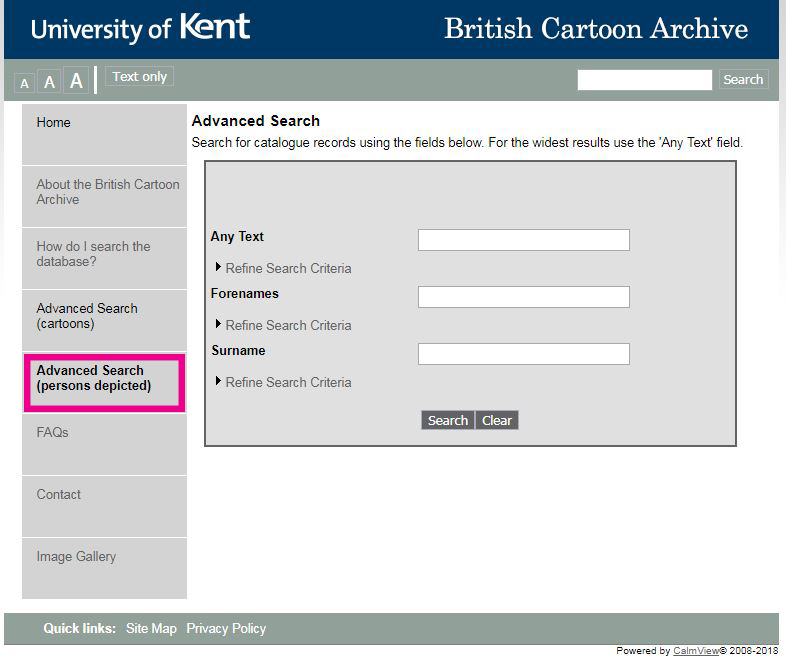Click the top site search input box
Screen dimensions: 786x660
(644, 80)
